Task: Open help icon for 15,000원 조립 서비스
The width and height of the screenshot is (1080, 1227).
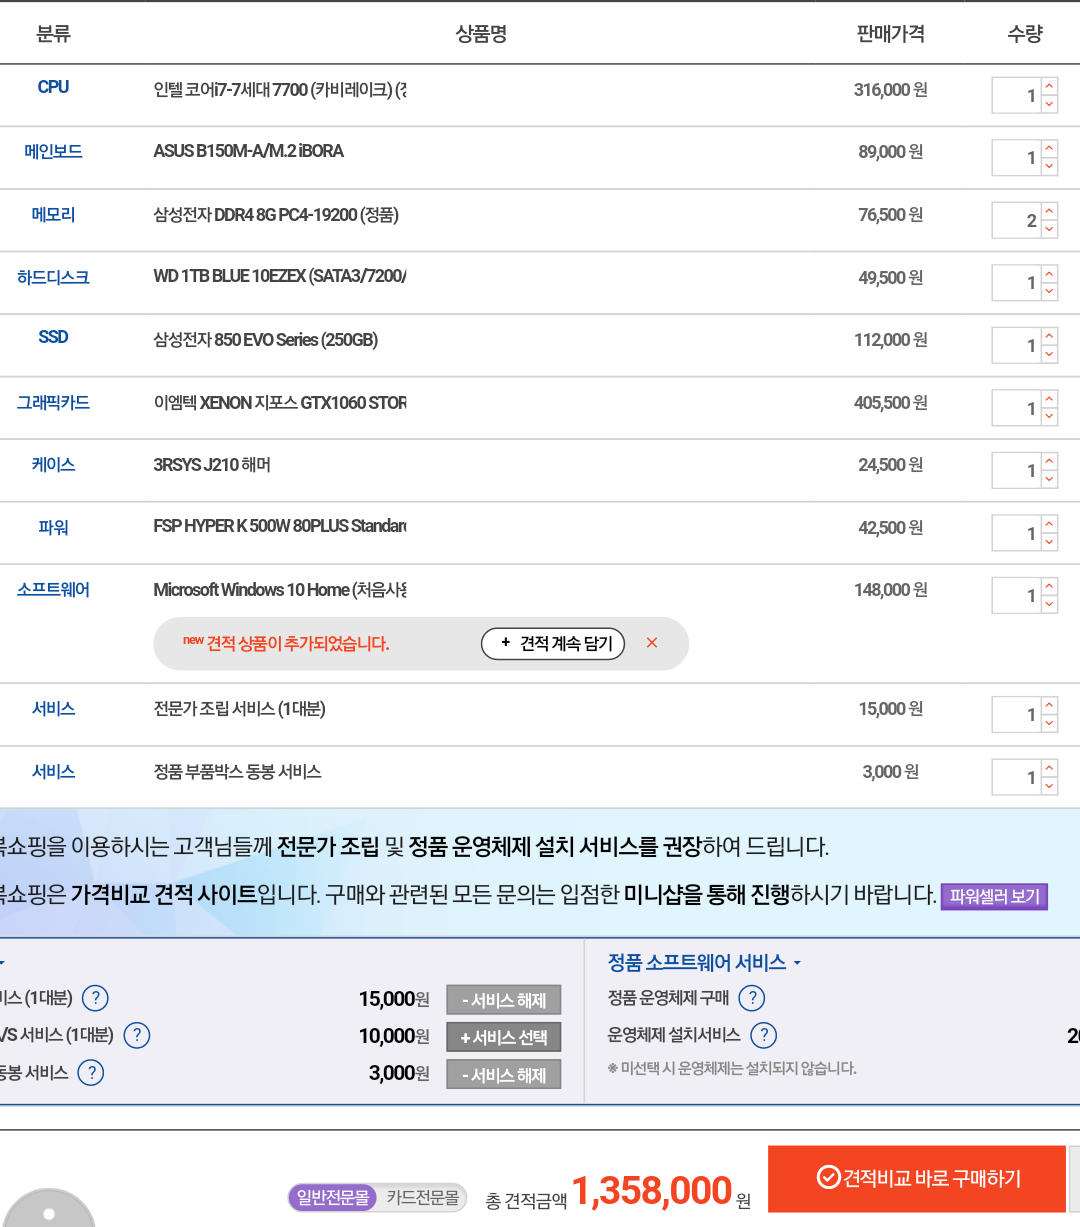Action: tap(95, 998)
